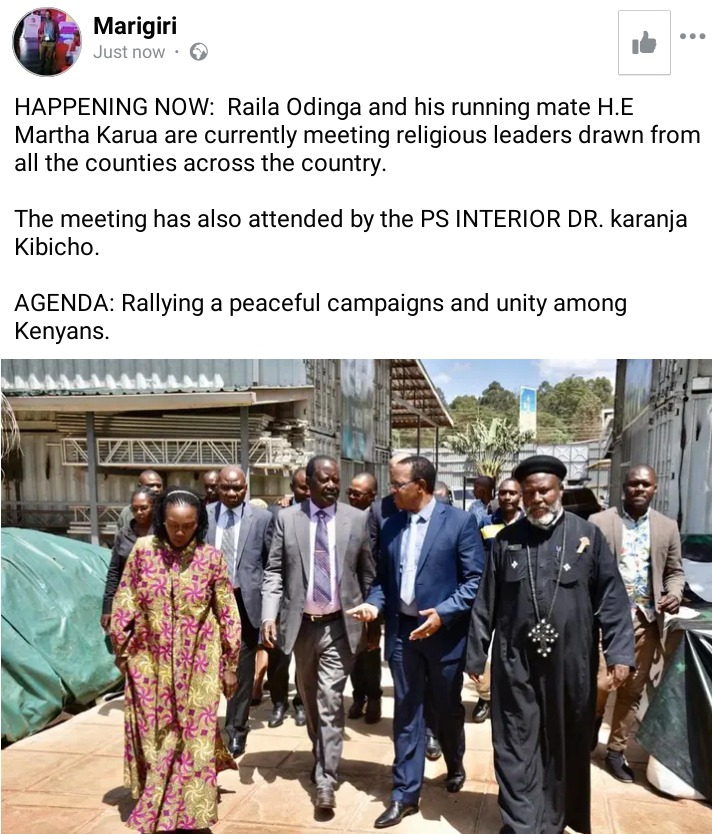Open the 'Just now' timestamp link
Screen dimensions: 712x834
(129, 52)
